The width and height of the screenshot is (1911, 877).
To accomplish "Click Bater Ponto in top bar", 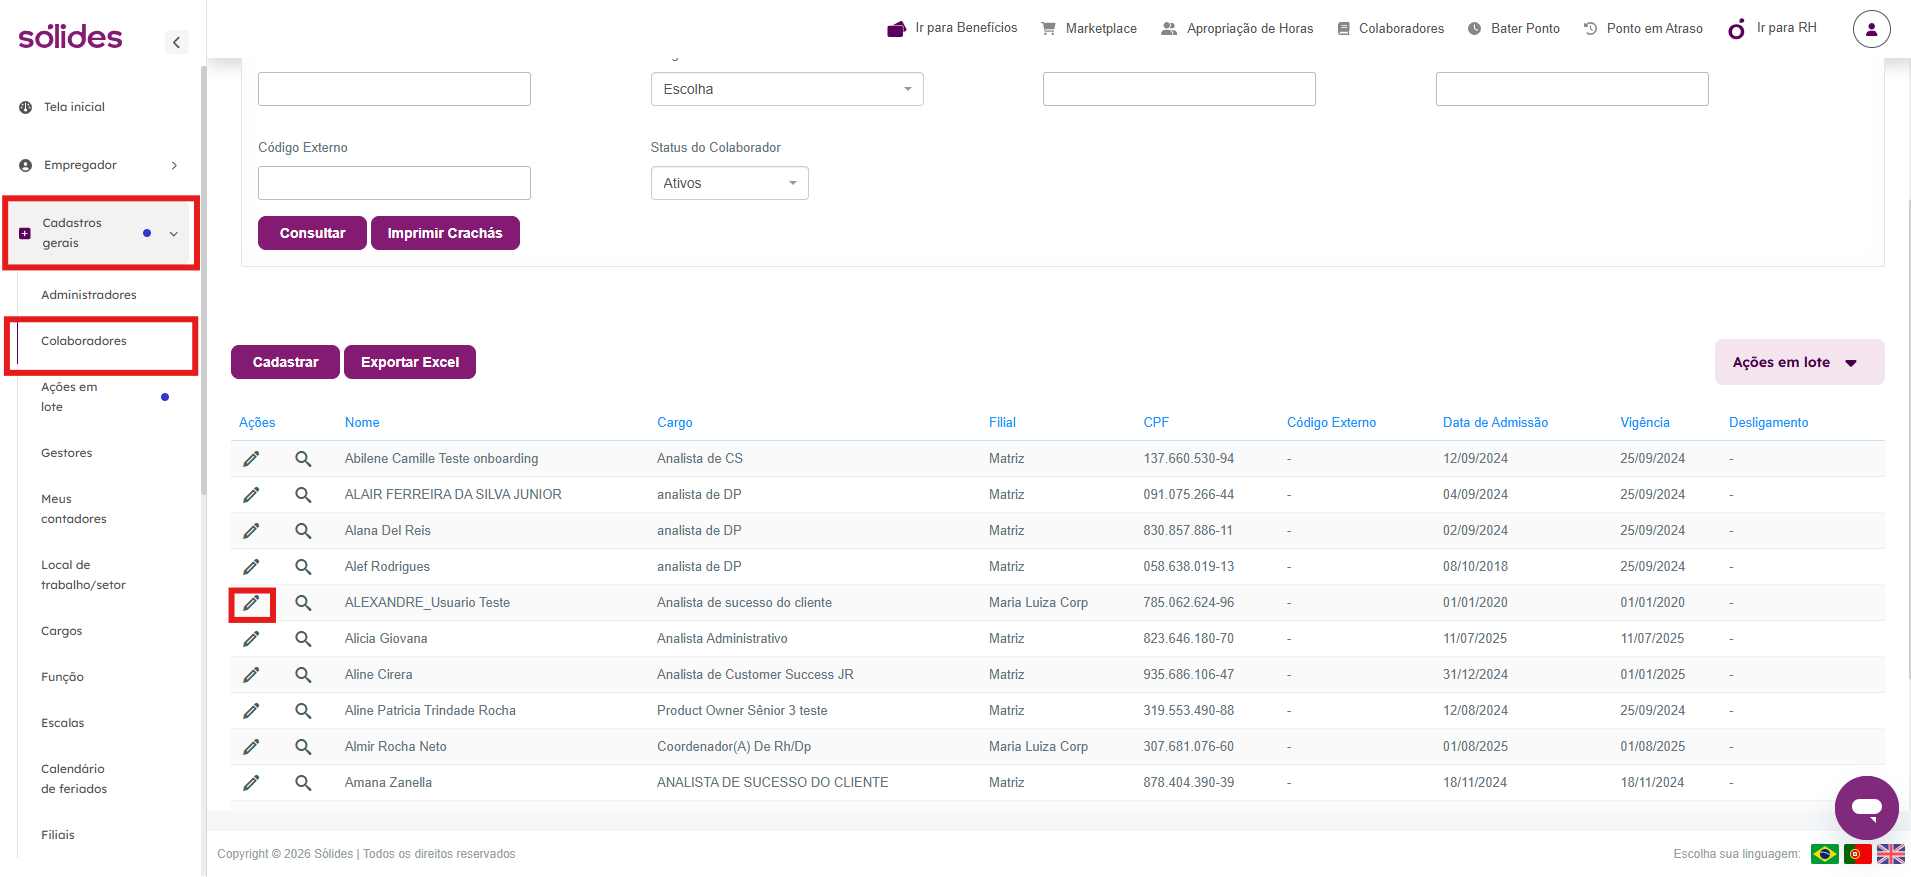I will (x=1514, y=28).
